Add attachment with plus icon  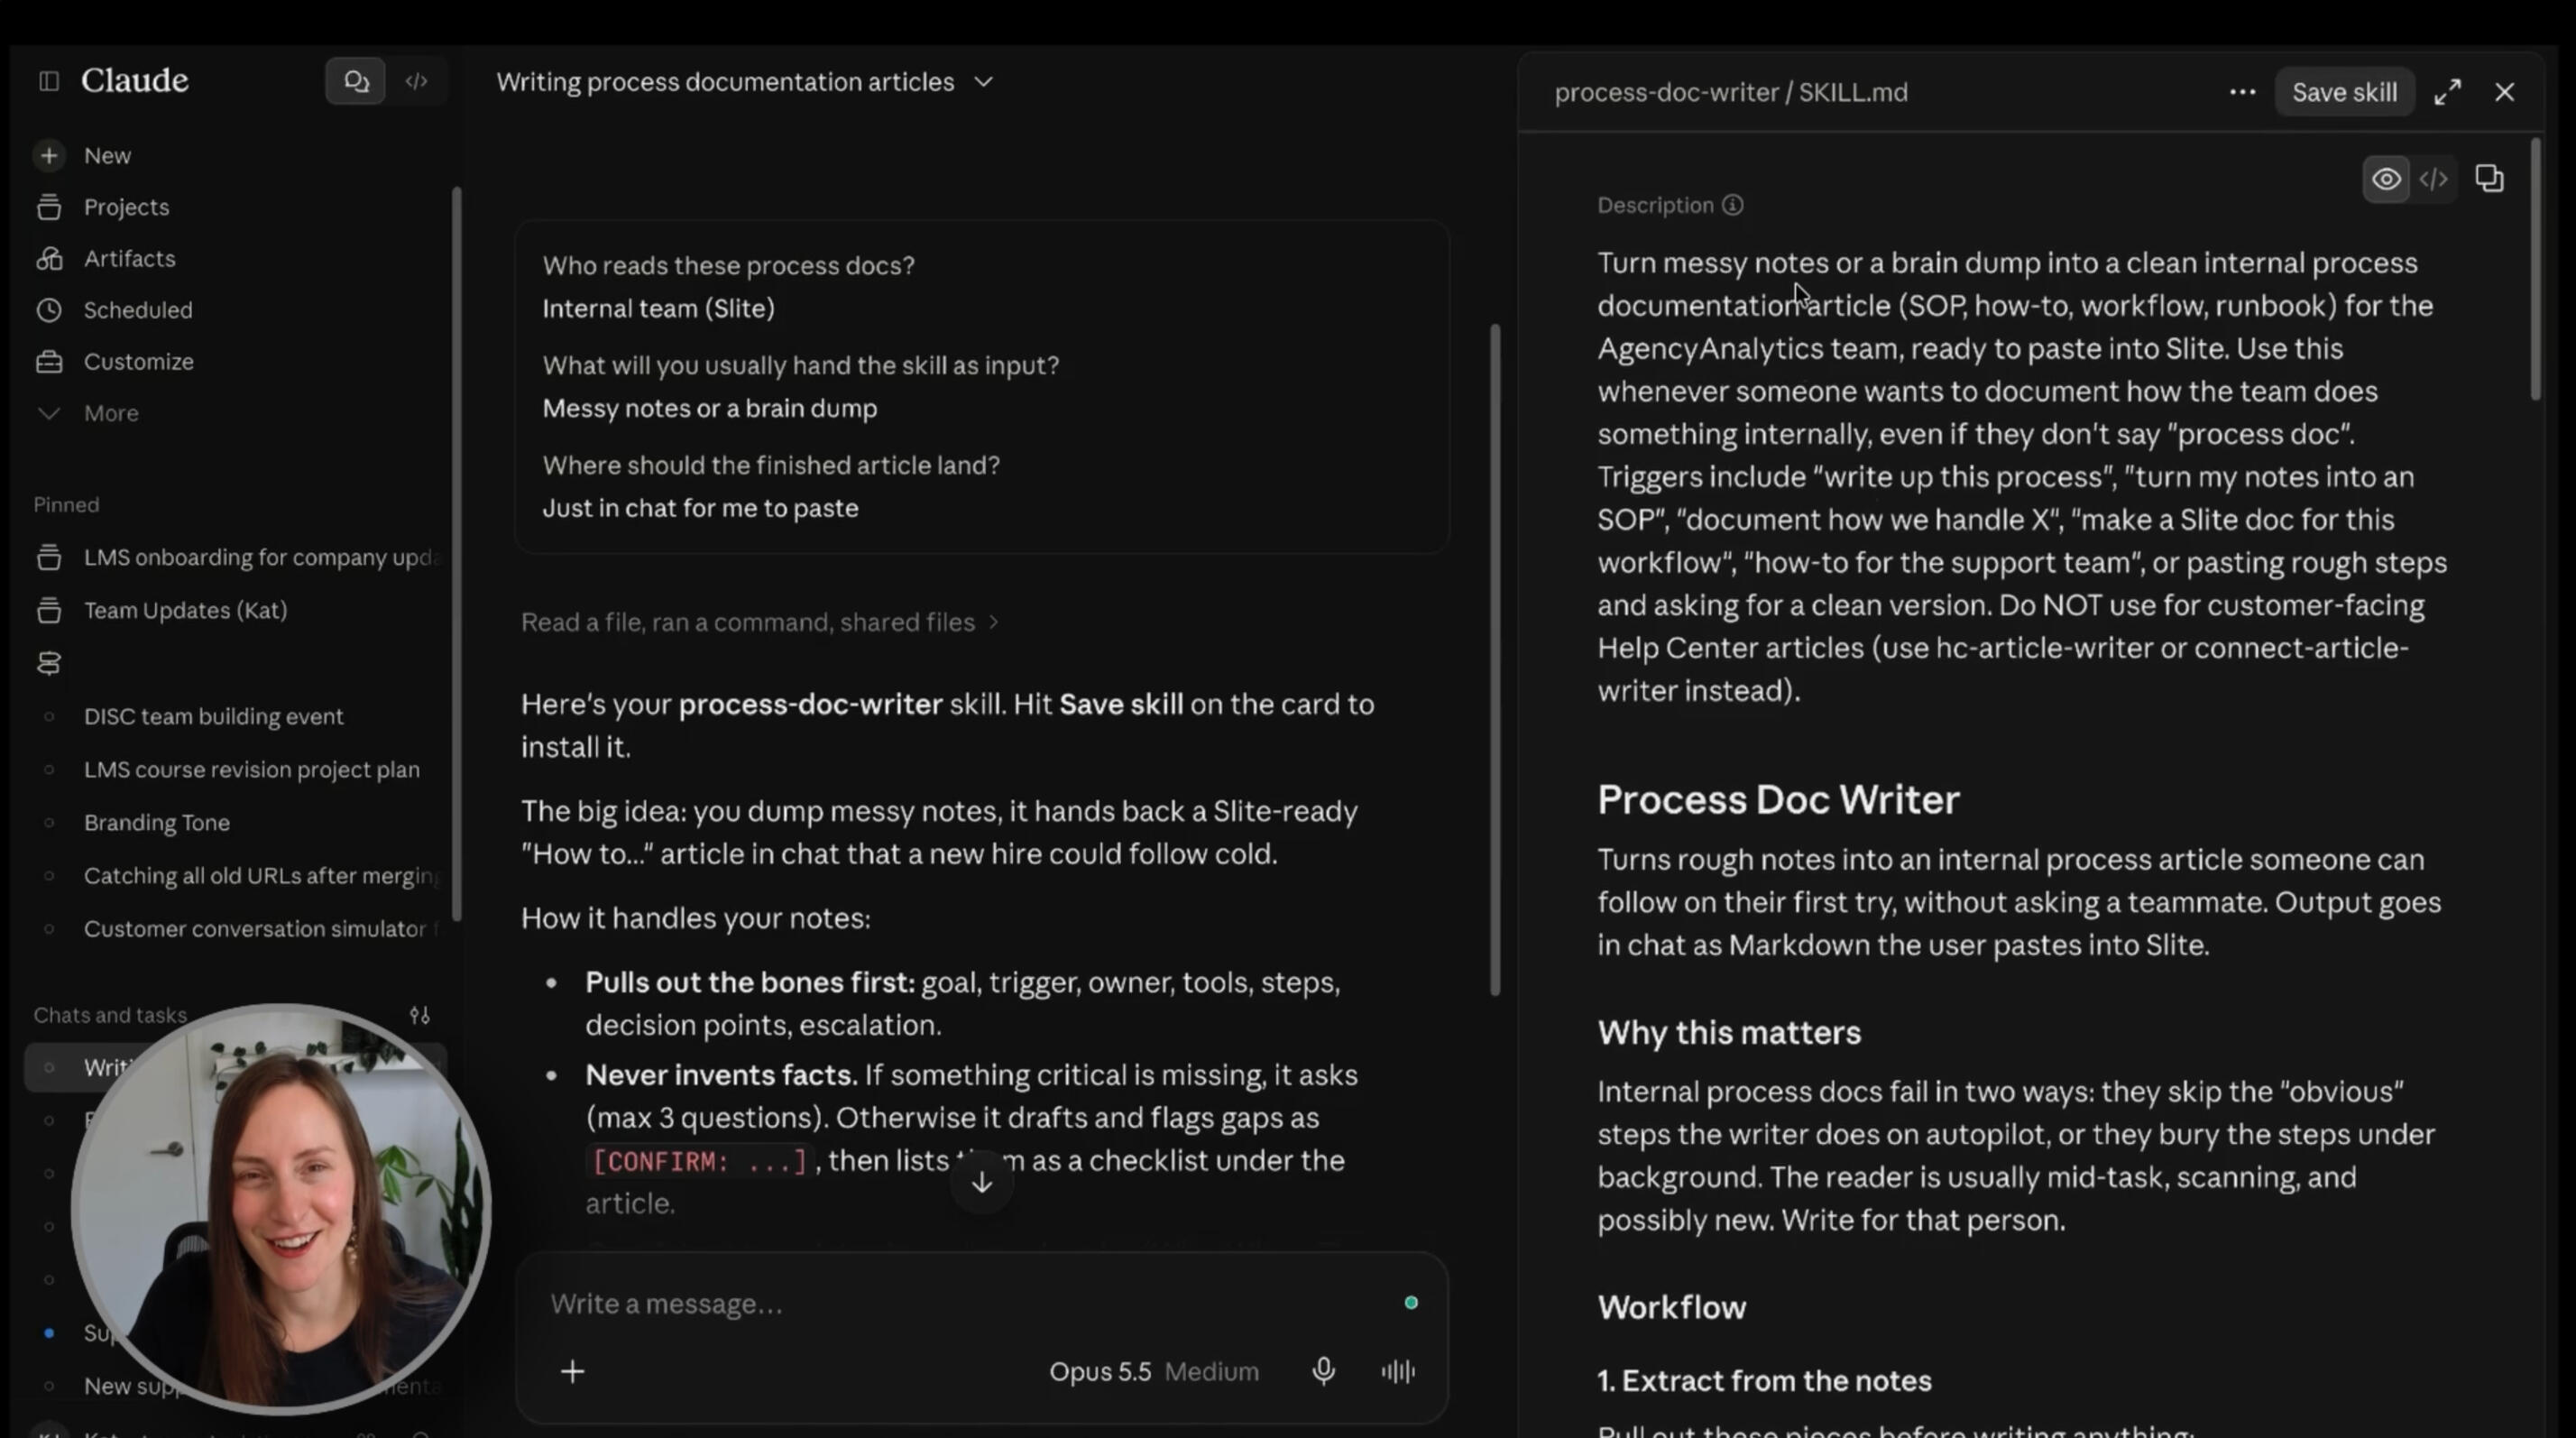coord(572,1370)
